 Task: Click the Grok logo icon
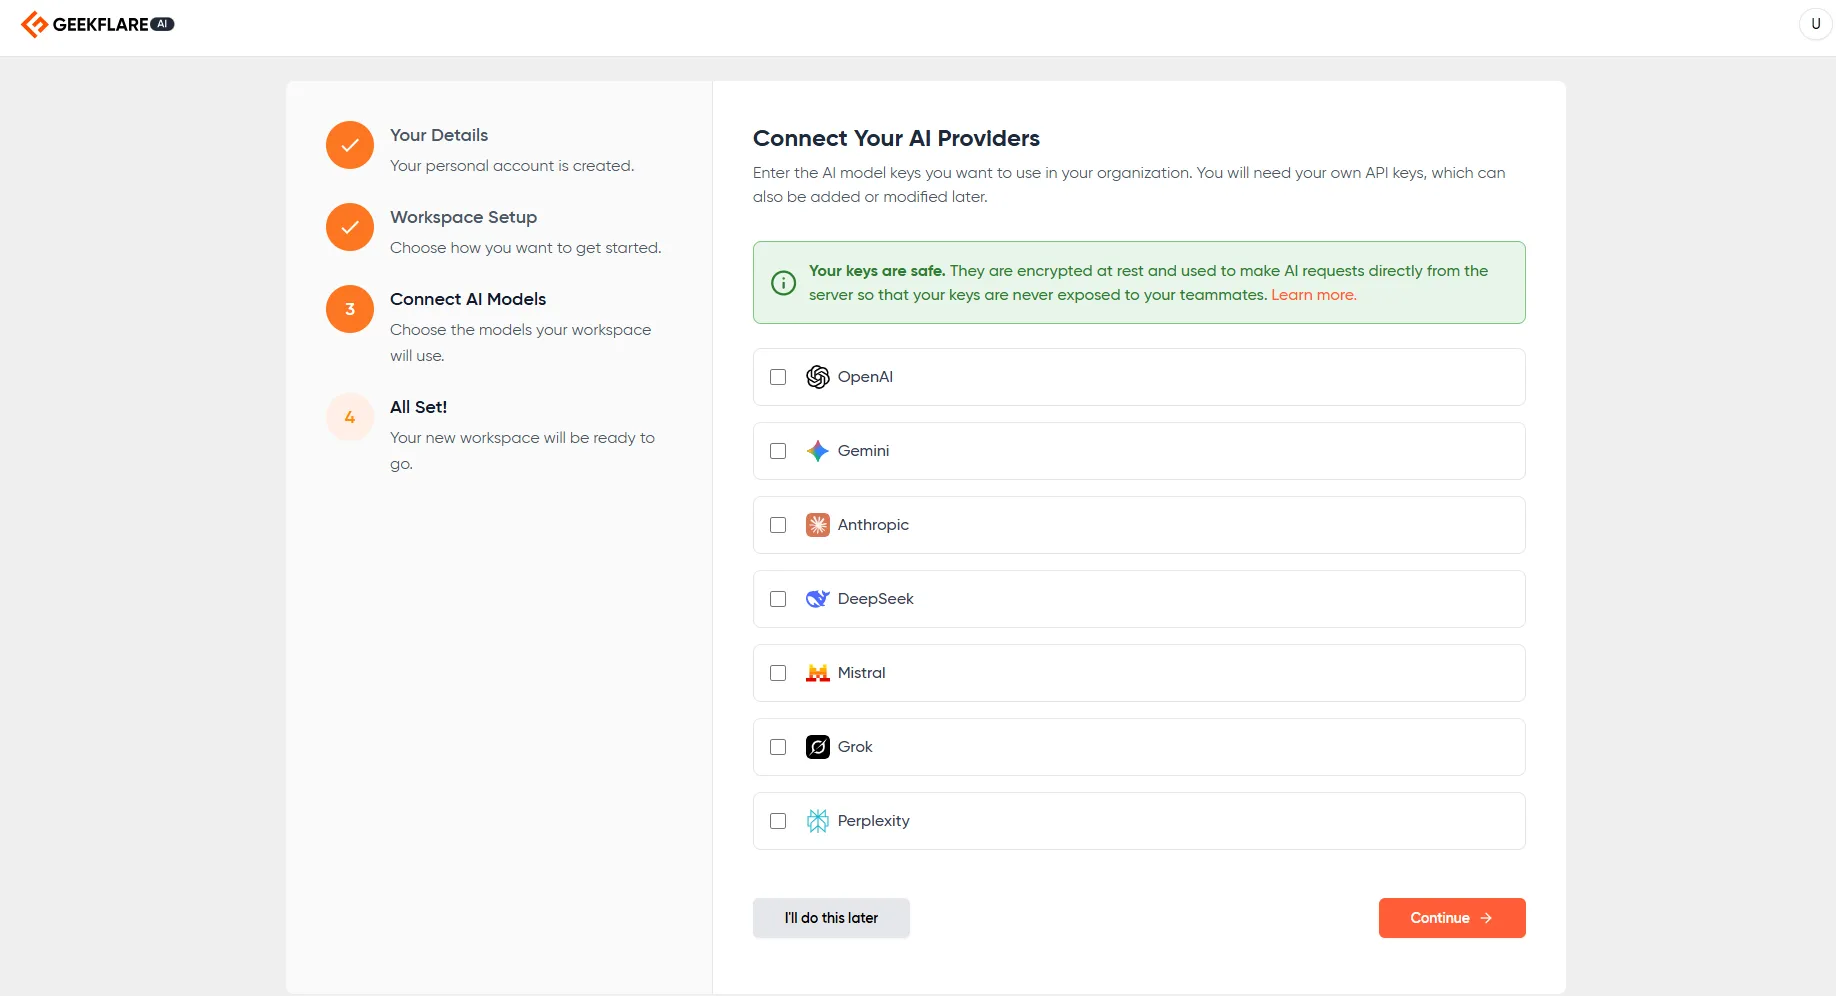[x=817, y=747]
